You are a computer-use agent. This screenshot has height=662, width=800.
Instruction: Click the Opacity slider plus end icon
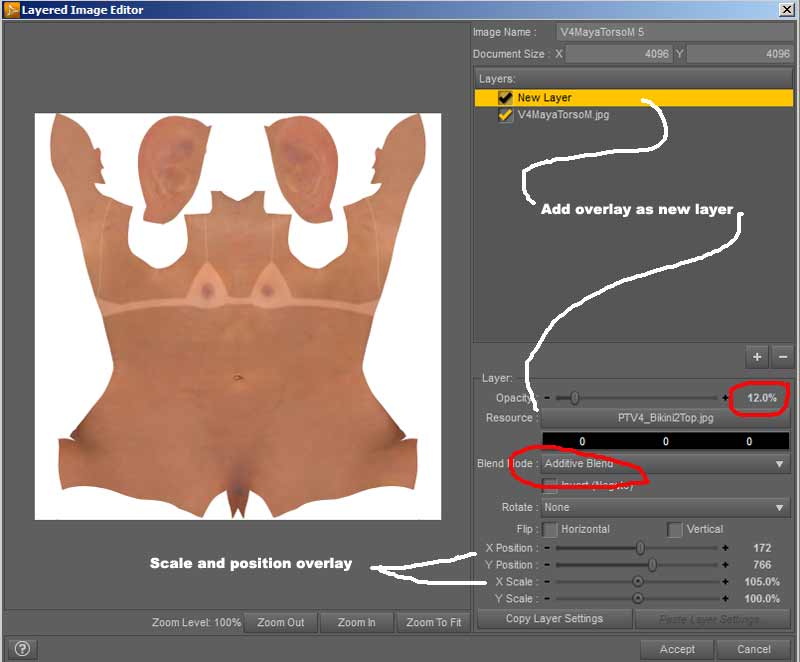click(725, 398)
